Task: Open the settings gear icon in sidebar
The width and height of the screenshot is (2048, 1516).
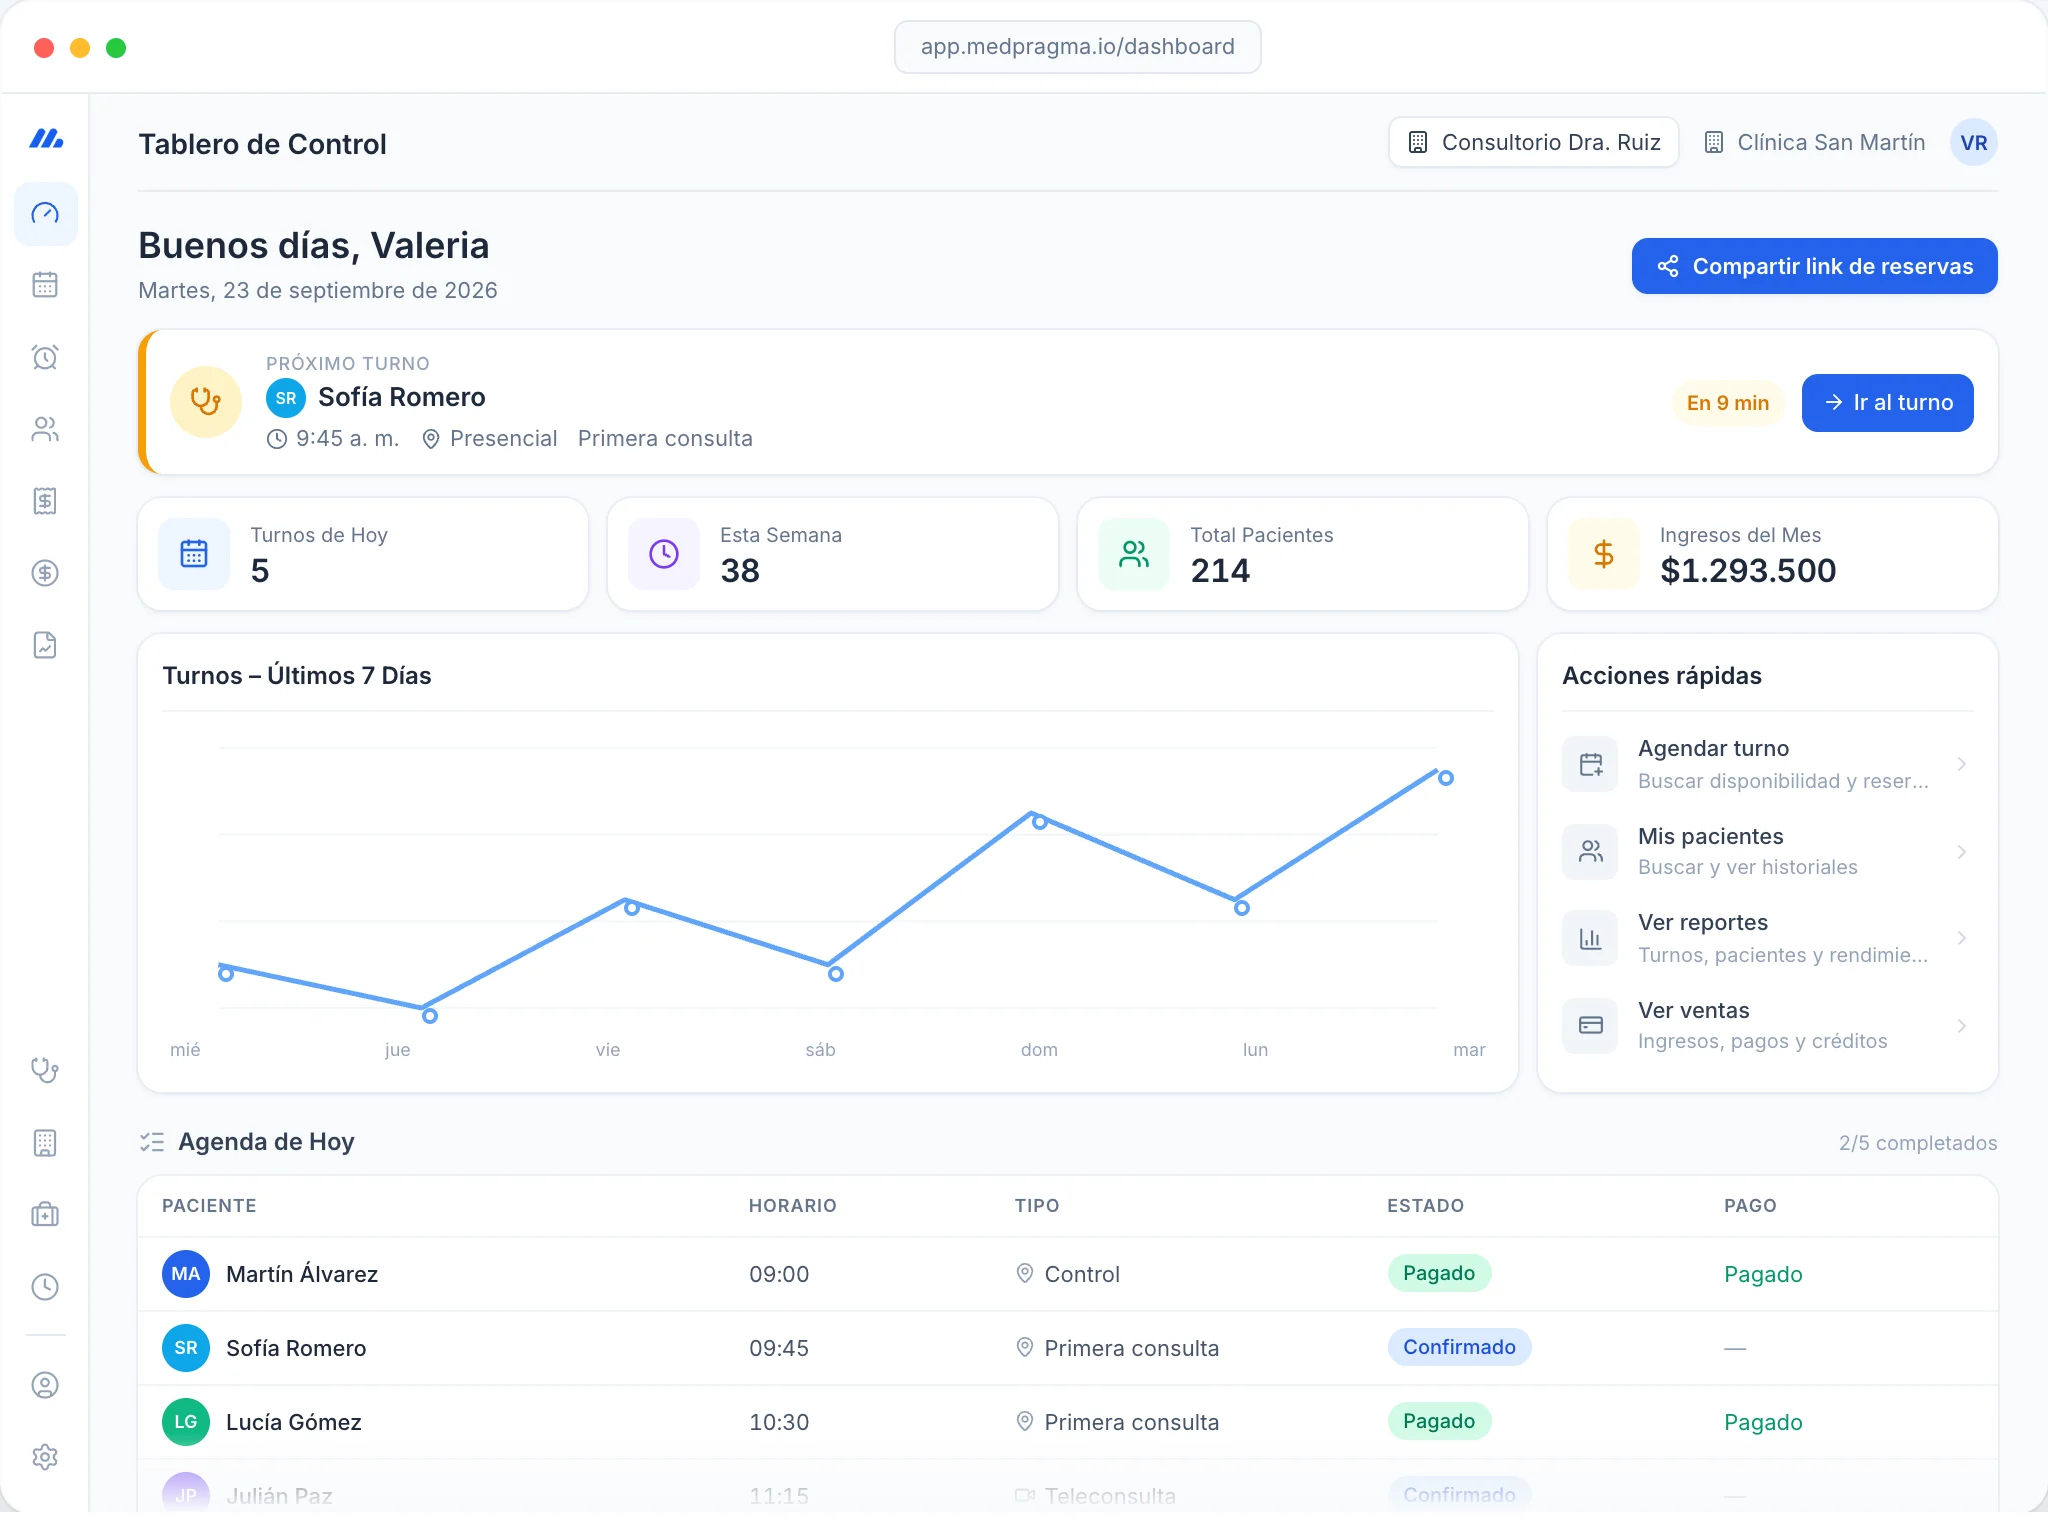Action: (x=45, y=1457)
